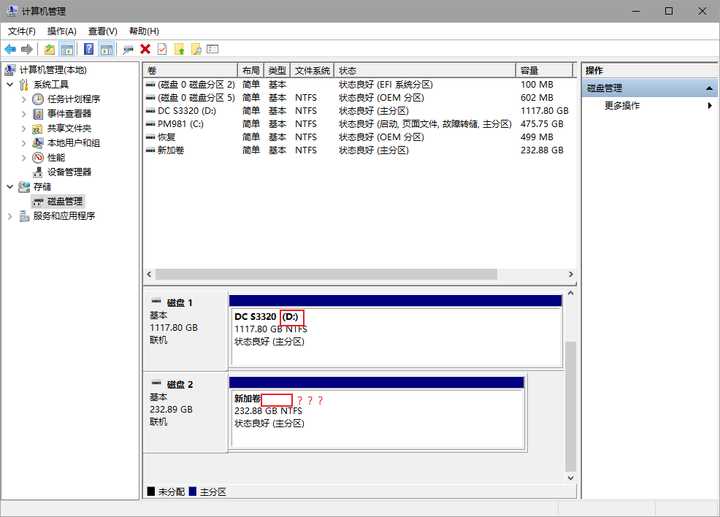Select the PM981 (C:) volume row
The width and height of the screenshot is (720, 517).
(360, 124)
